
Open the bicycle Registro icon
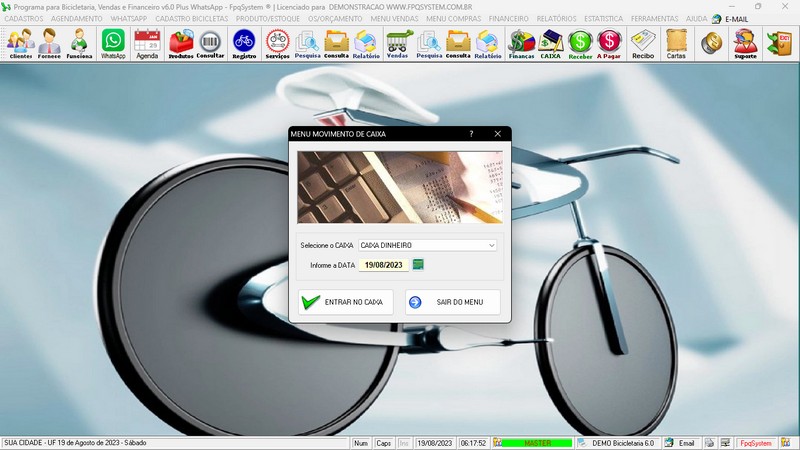coord(244,43)
